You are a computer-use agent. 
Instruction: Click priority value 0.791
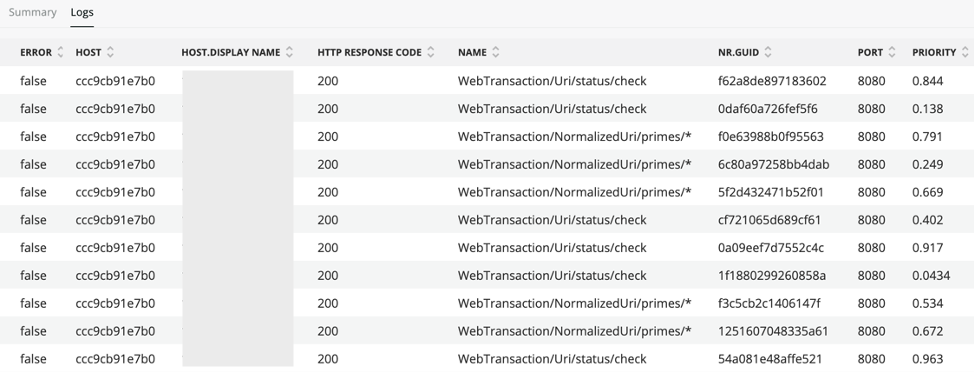tap(927, 137)
